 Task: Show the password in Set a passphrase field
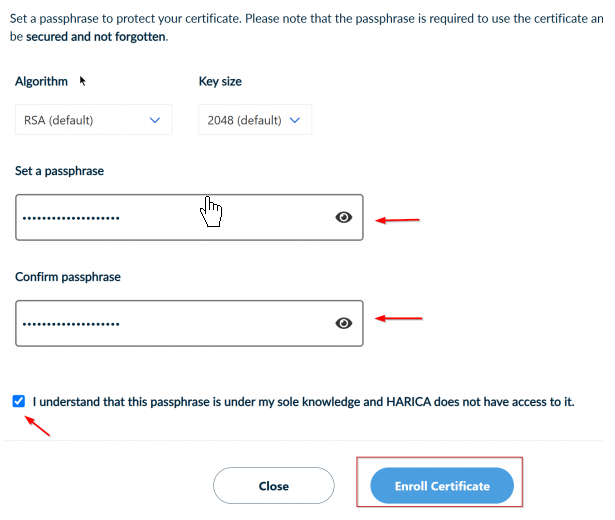click(x=344, y=217)
